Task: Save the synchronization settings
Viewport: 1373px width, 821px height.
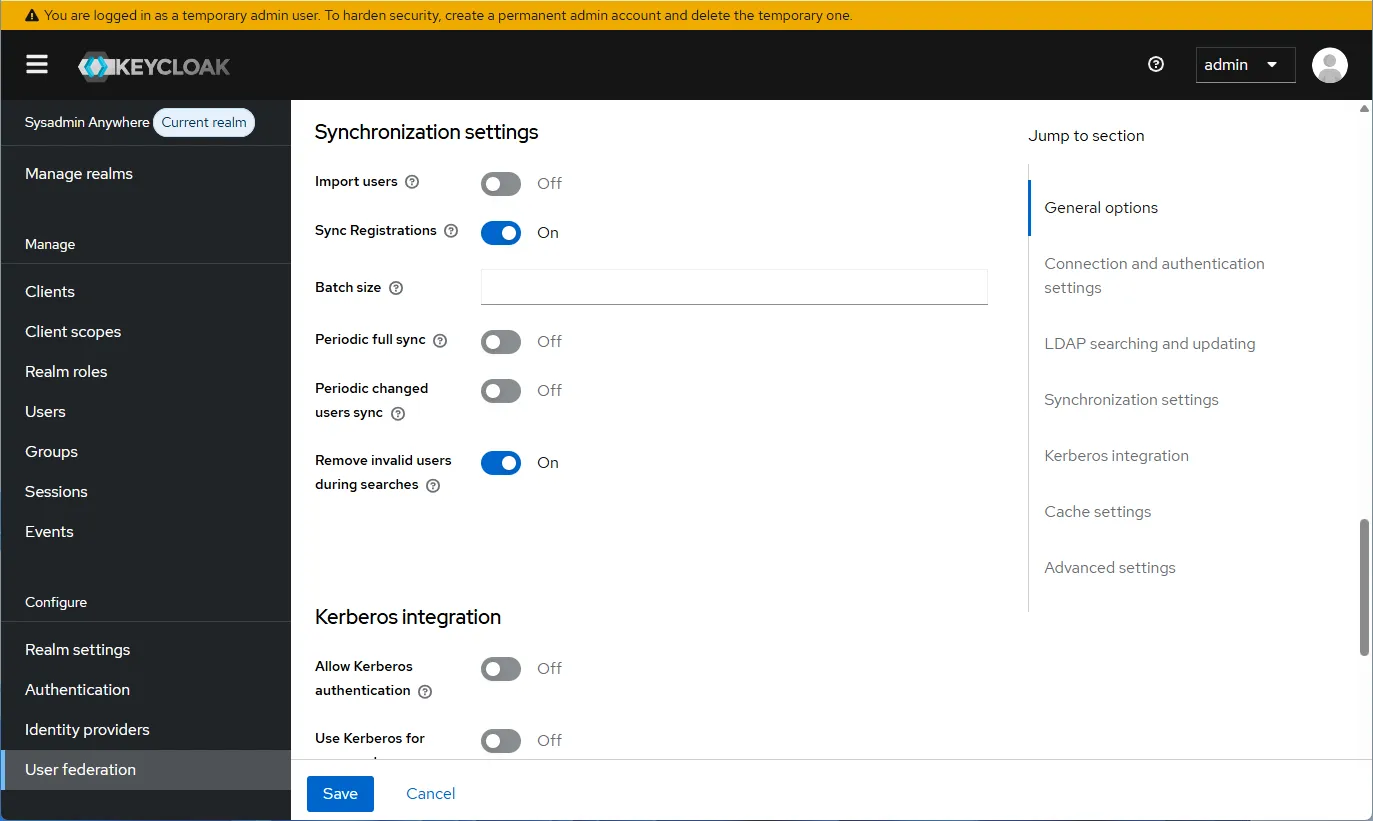Action: tap(340, 793)
